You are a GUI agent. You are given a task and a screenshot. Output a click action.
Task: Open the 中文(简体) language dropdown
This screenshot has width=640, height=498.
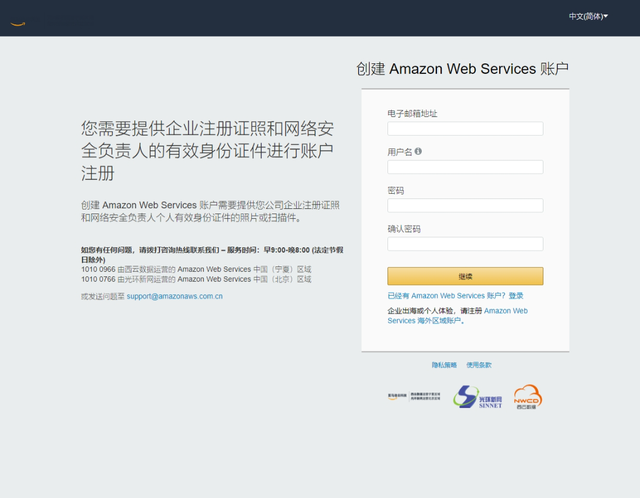588,16
